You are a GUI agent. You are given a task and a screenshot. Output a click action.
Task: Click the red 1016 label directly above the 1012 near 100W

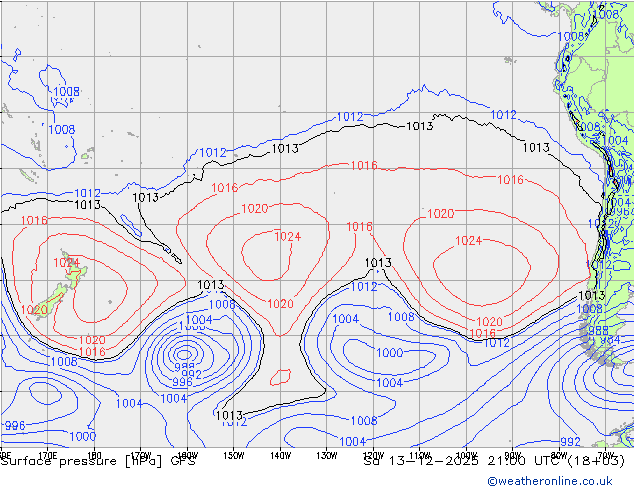click(x=482, y=334)
